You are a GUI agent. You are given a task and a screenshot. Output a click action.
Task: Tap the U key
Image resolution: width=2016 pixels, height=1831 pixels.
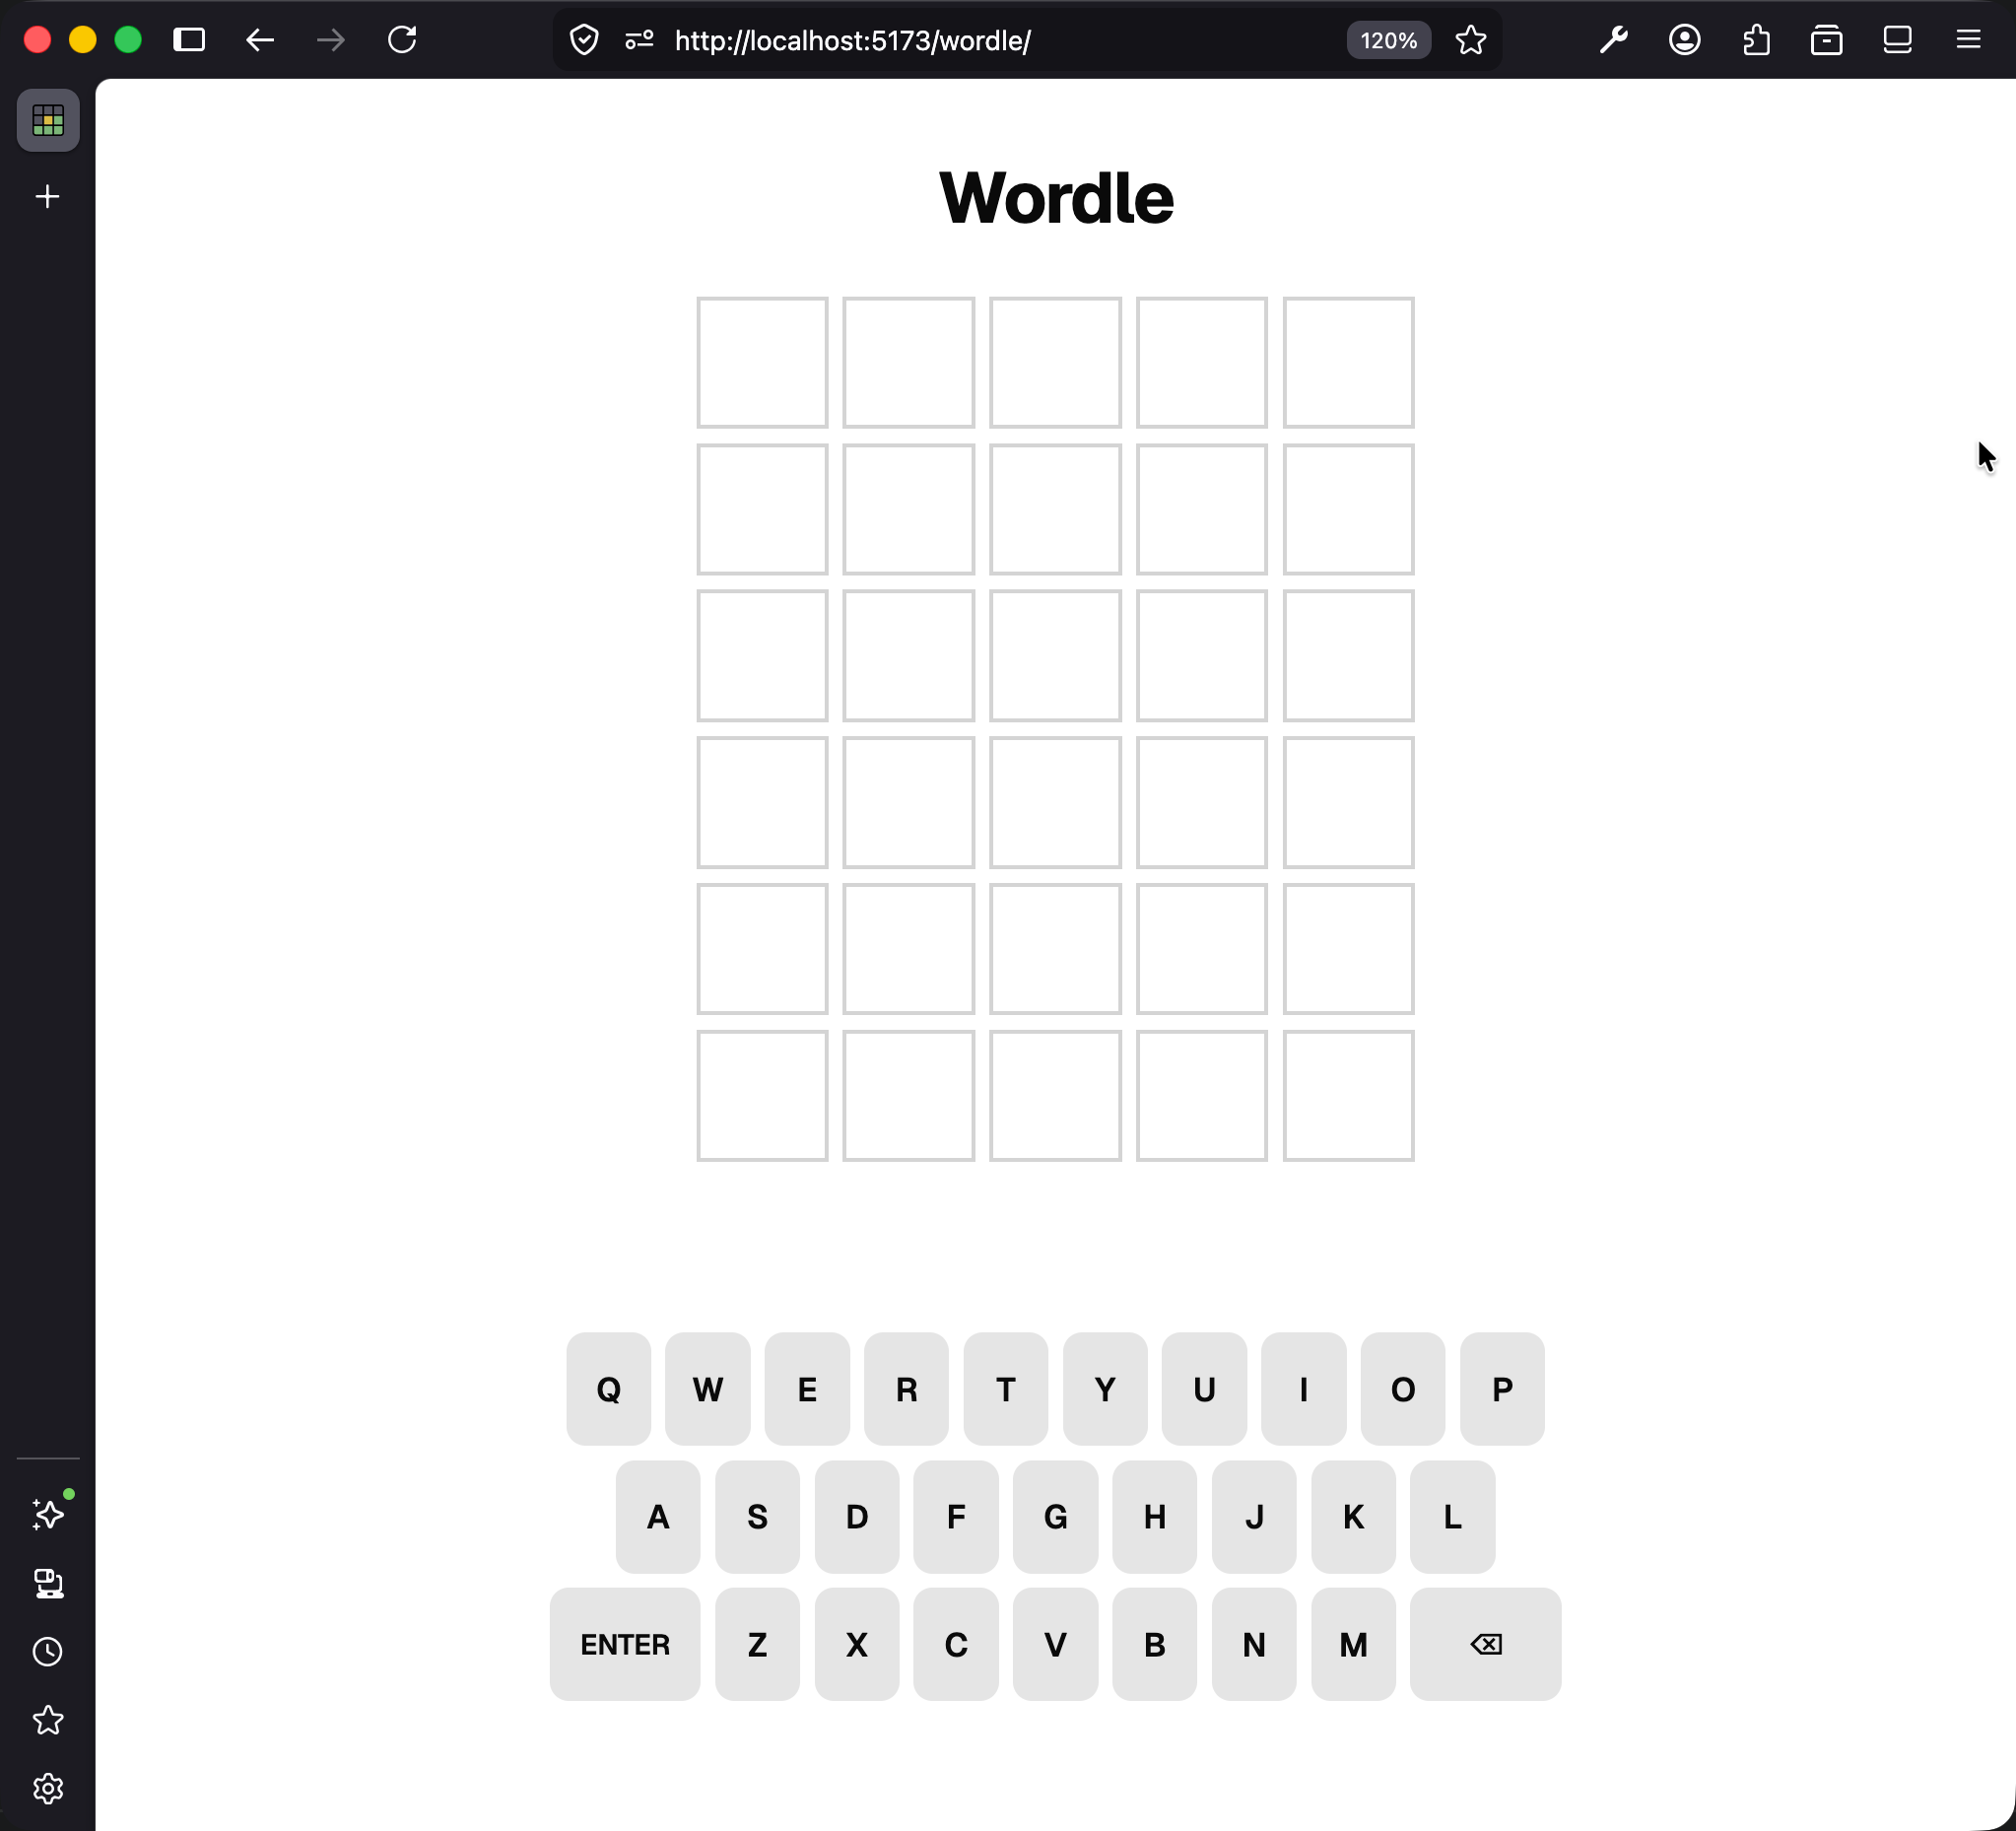tap(1204, 1388)
